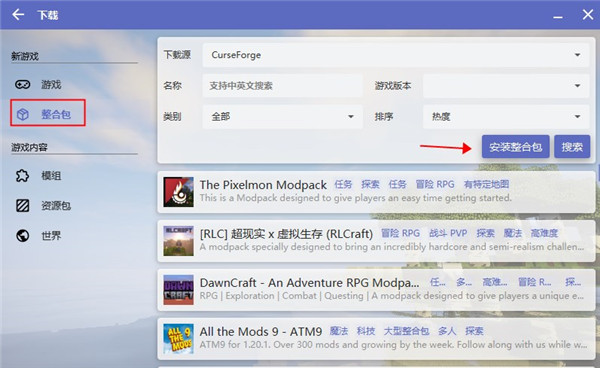
Task: Click the 有特定地图 tag on Pixelmon
Action: click(486, 184)
